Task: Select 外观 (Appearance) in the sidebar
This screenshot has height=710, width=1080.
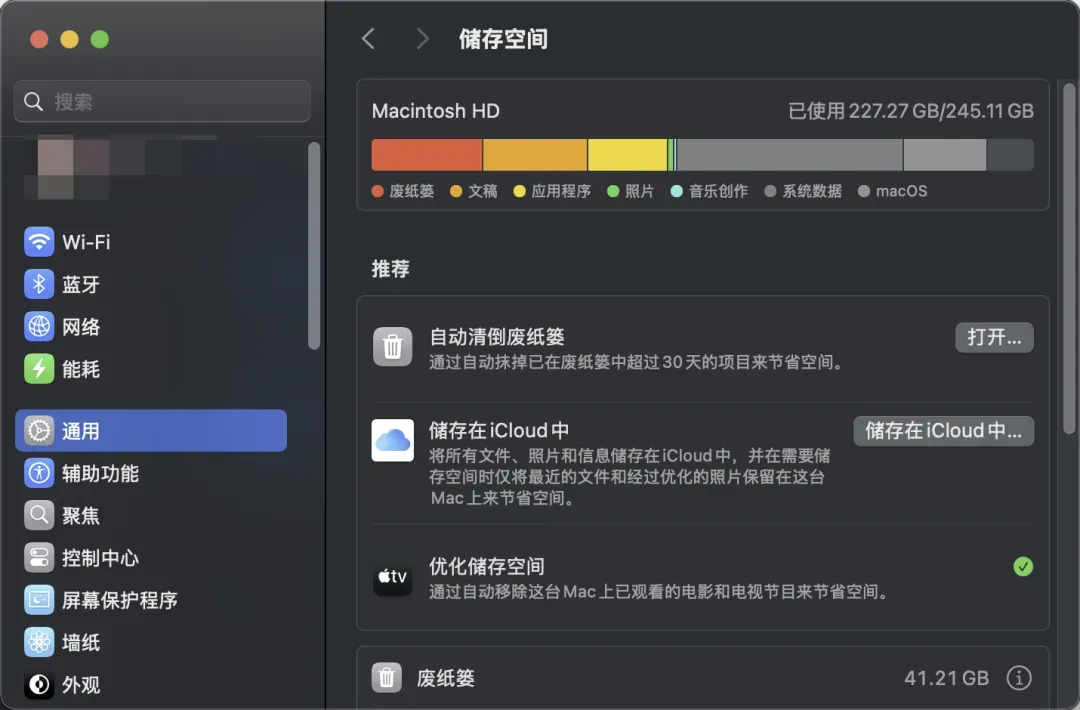Action: pos(81,685)
